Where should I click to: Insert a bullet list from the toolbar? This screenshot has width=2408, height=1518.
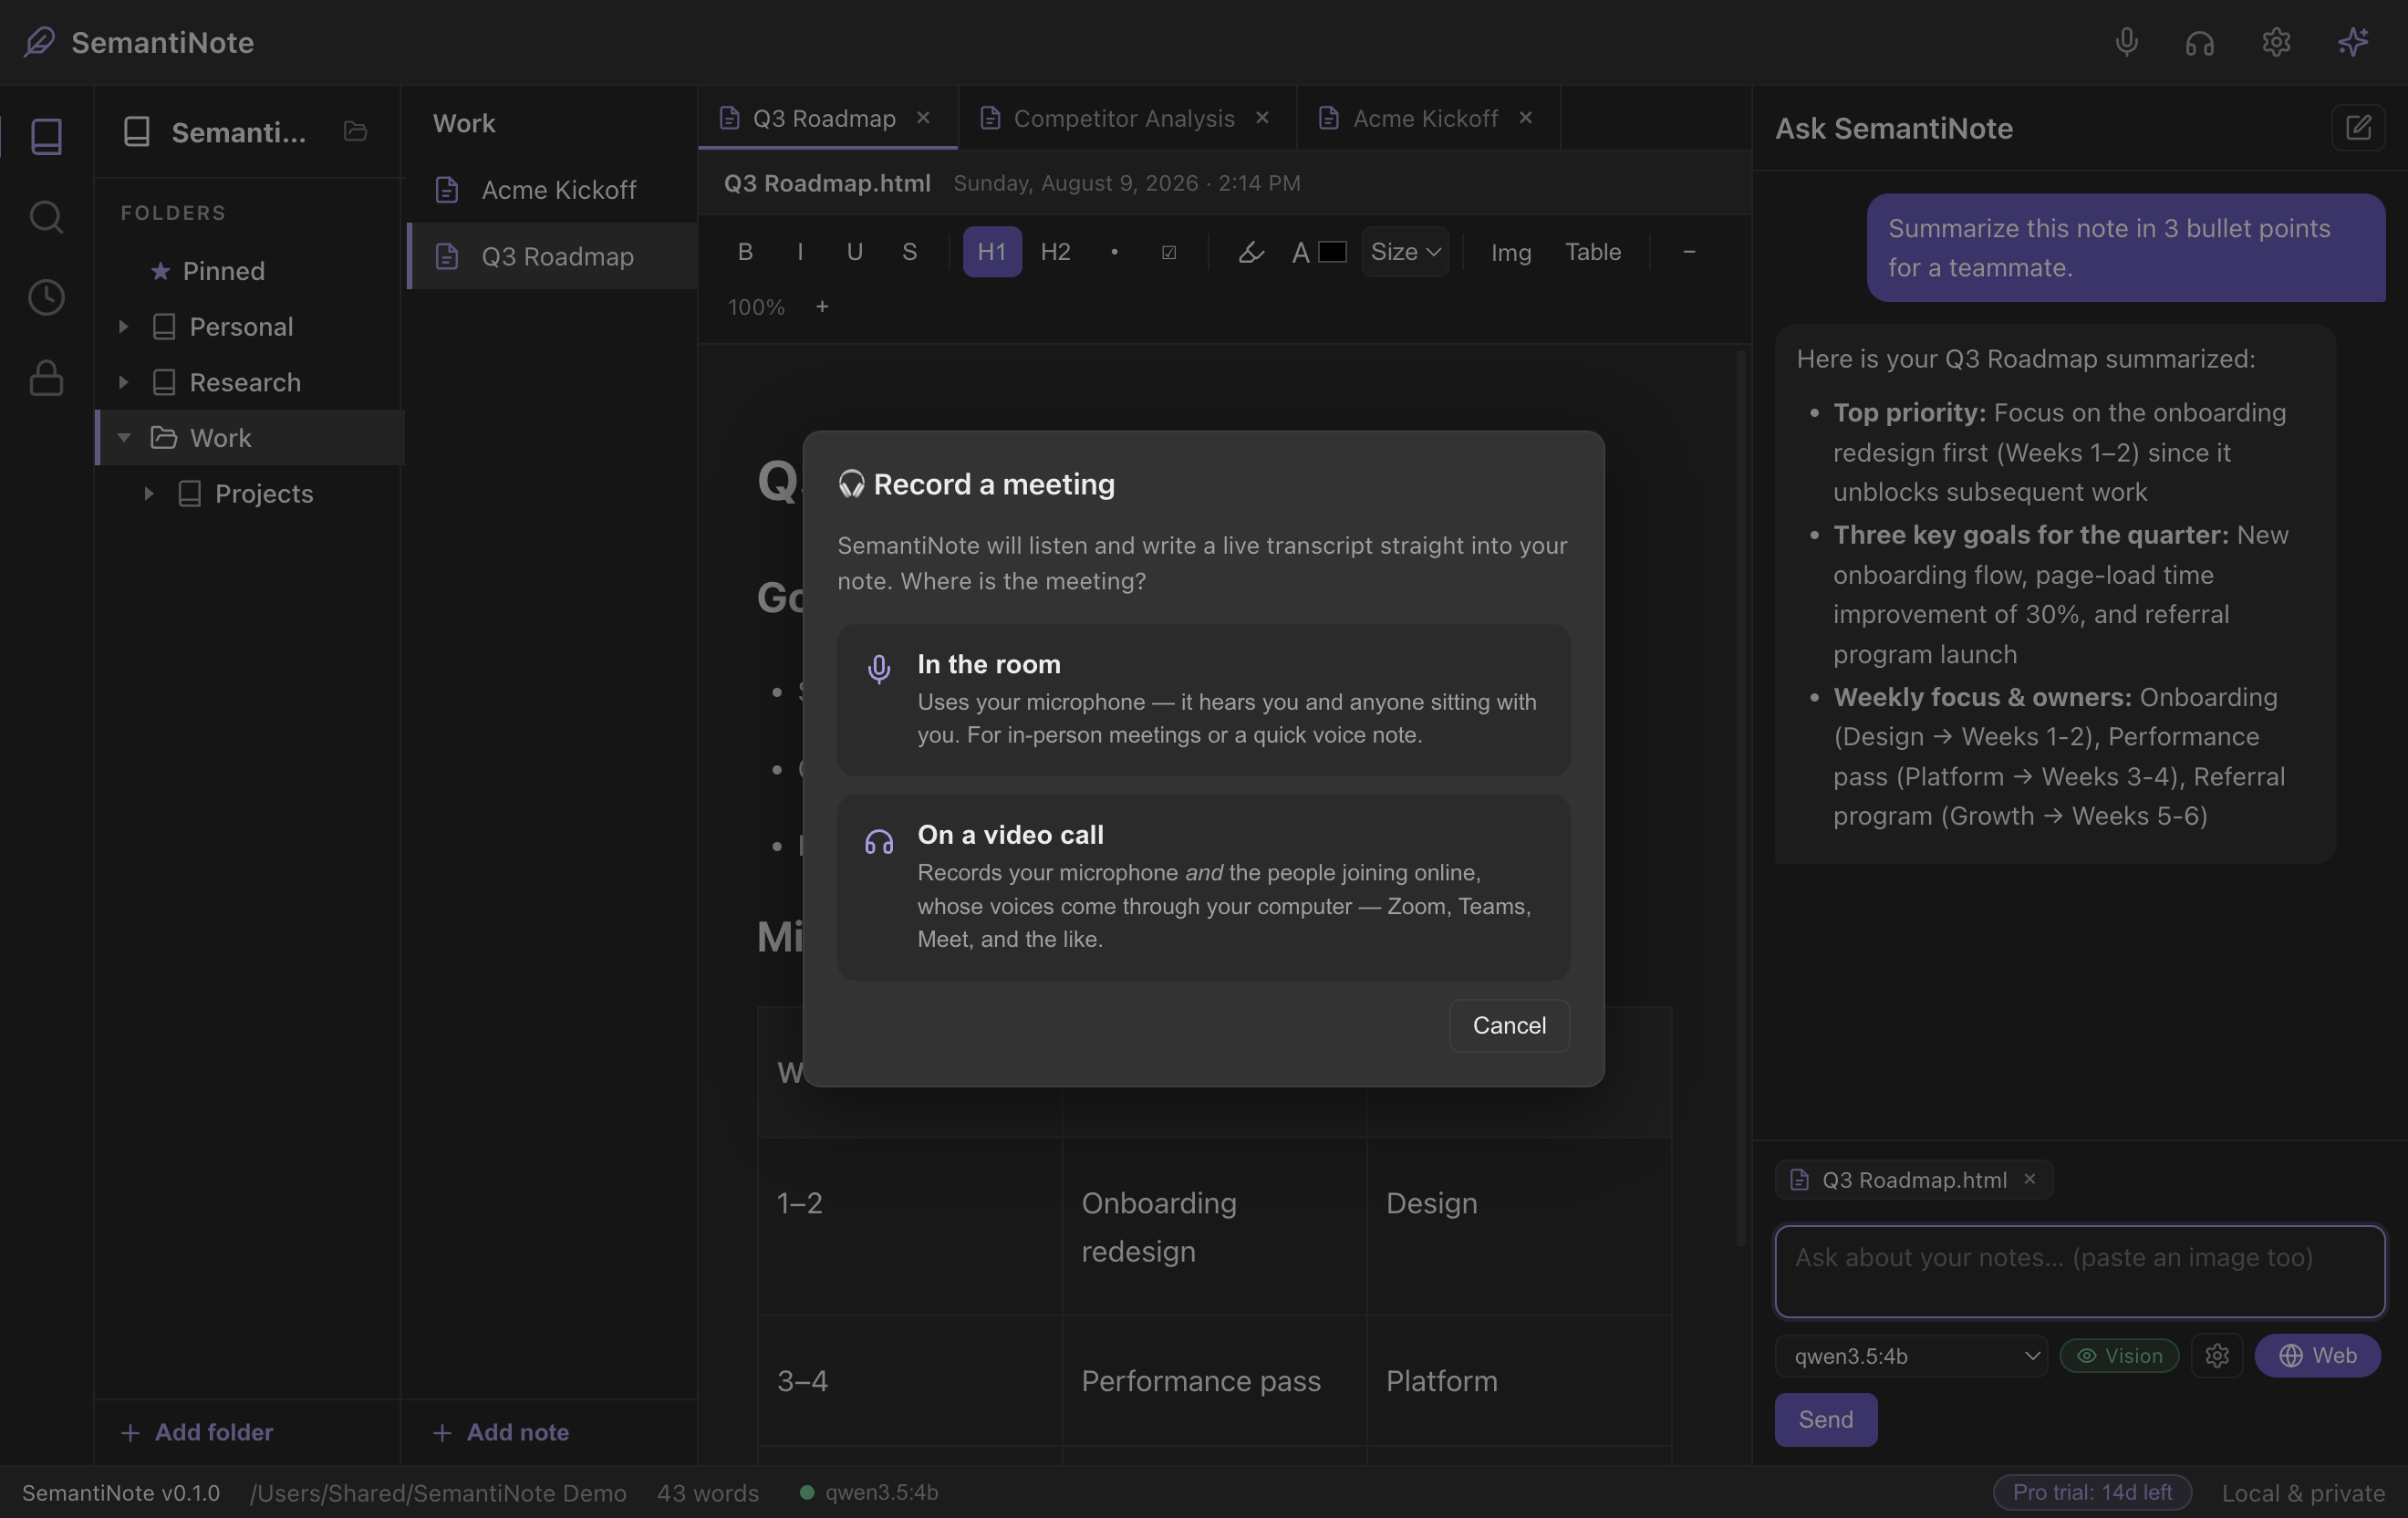tap(1114, 252)
